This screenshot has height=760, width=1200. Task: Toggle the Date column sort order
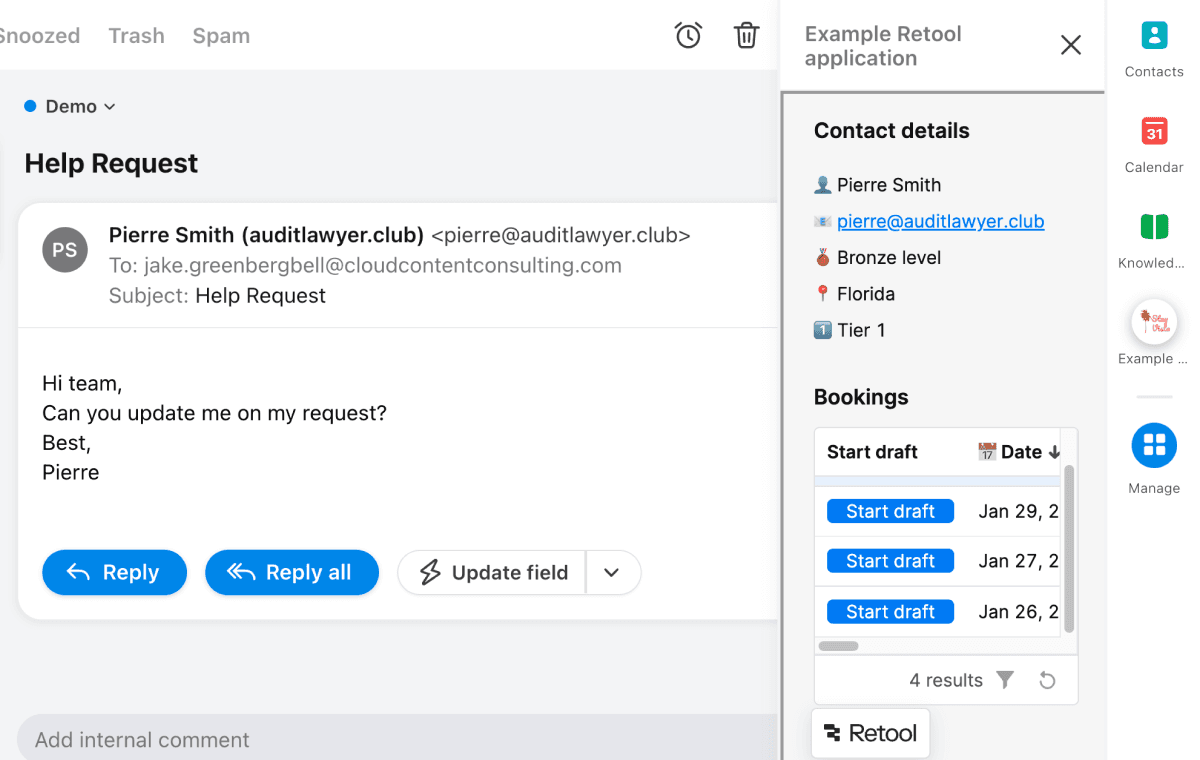[x=1020, y=451]
